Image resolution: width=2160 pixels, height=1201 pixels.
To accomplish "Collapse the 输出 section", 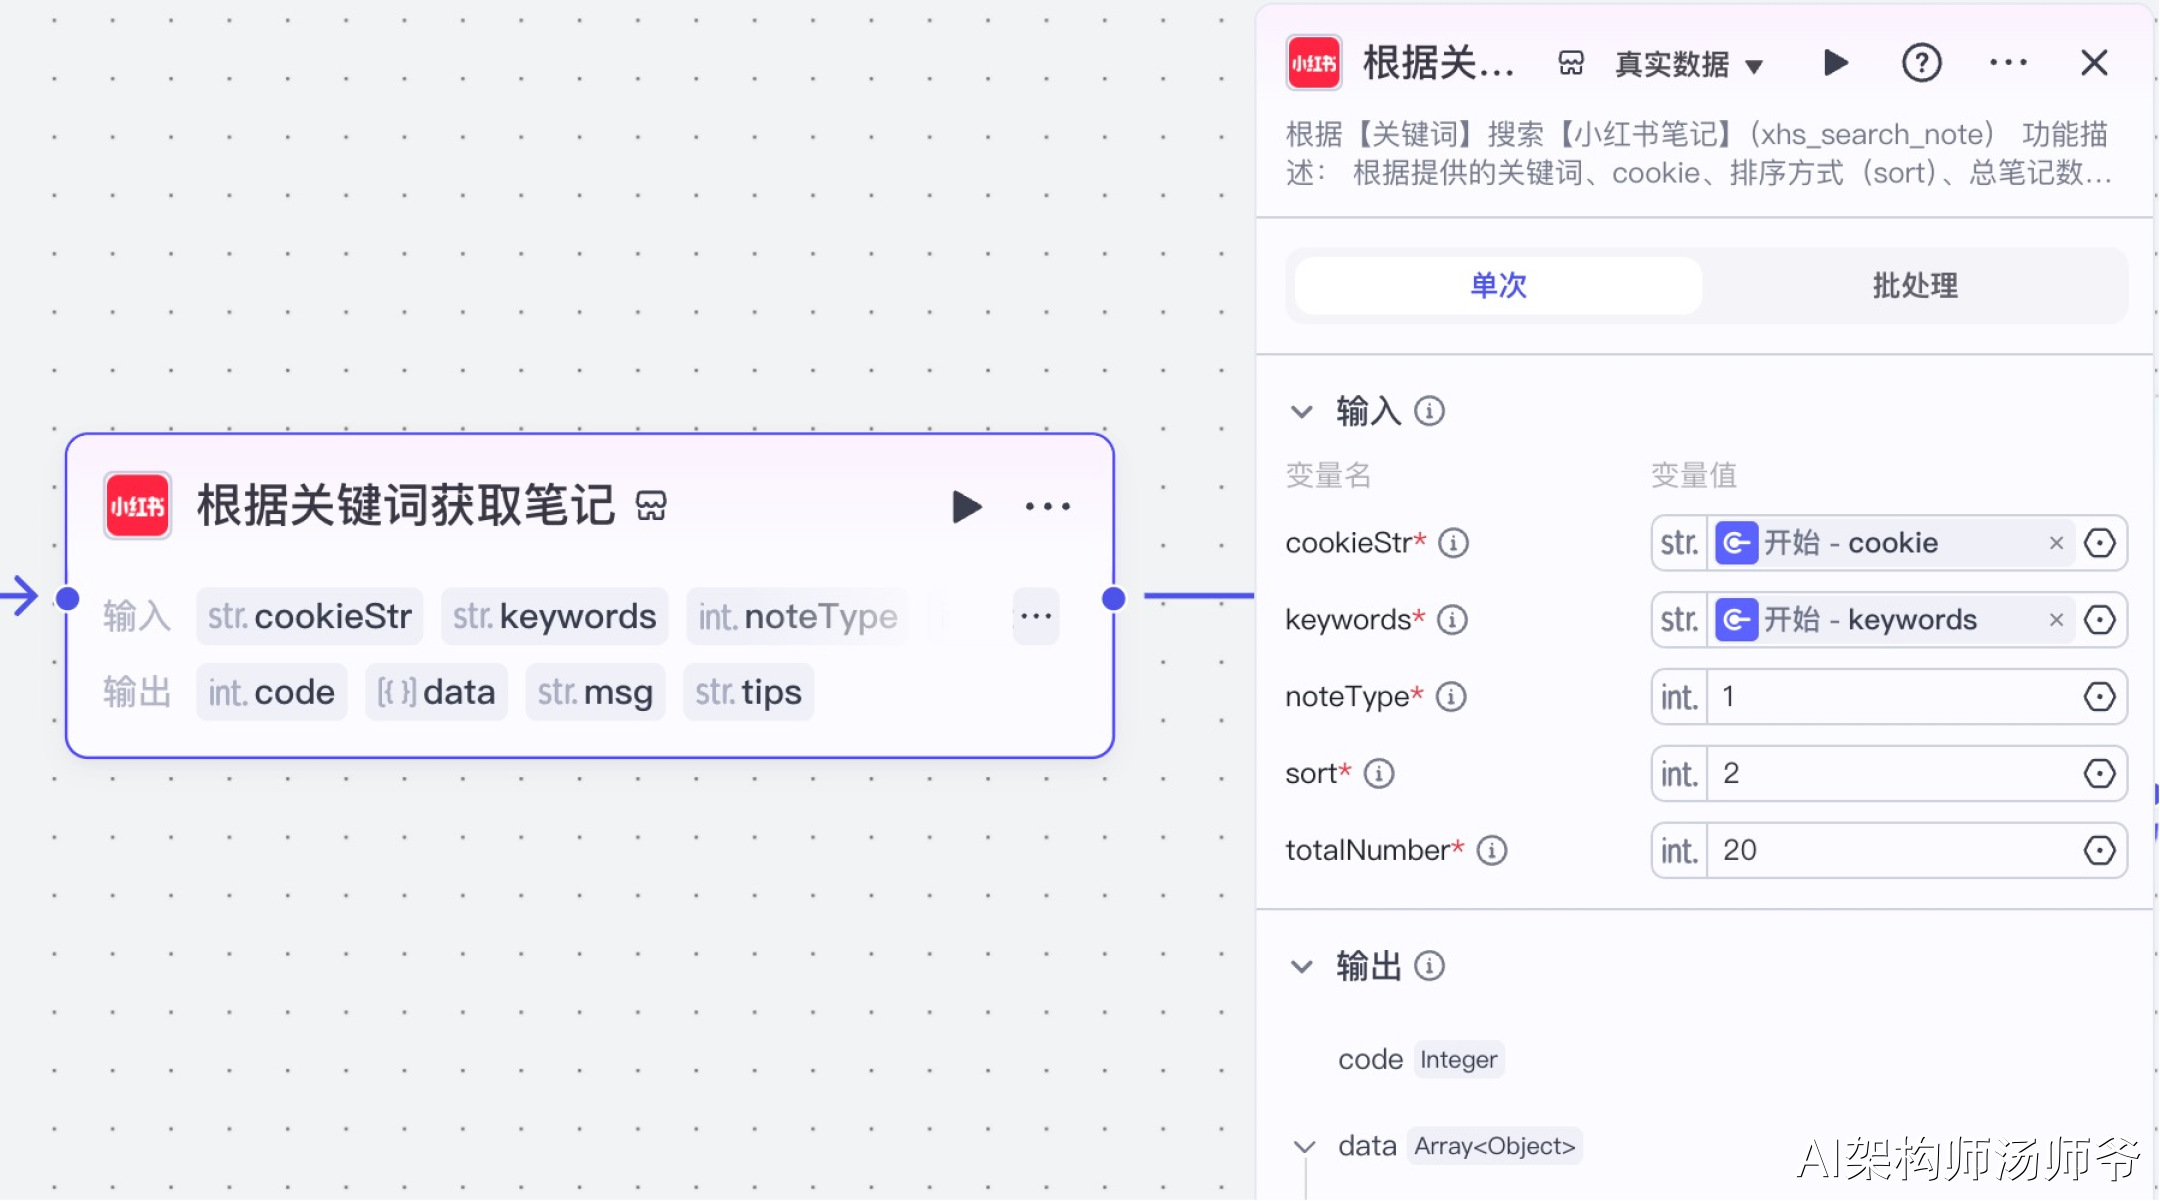I will tap(1301, 967).
